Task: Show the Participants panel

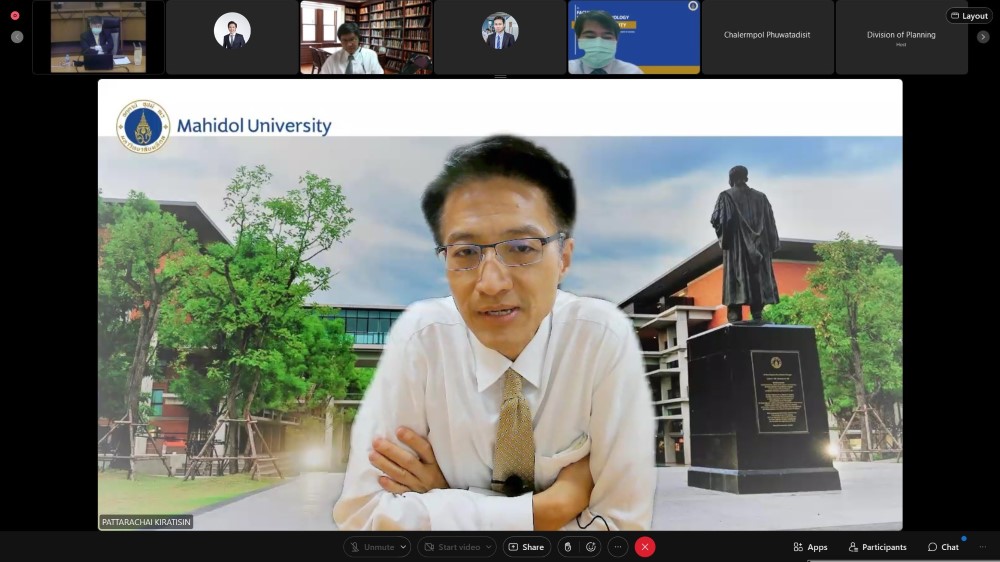Action: click(x=877, y=547)
